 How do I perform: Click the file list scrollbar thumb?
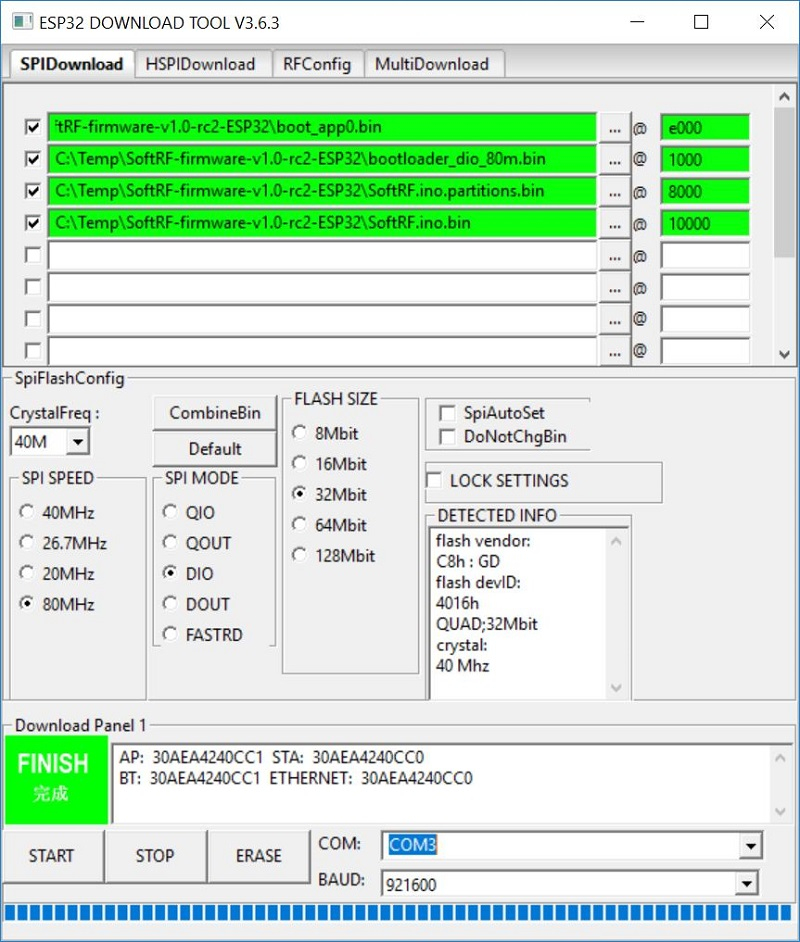(784, 183)
